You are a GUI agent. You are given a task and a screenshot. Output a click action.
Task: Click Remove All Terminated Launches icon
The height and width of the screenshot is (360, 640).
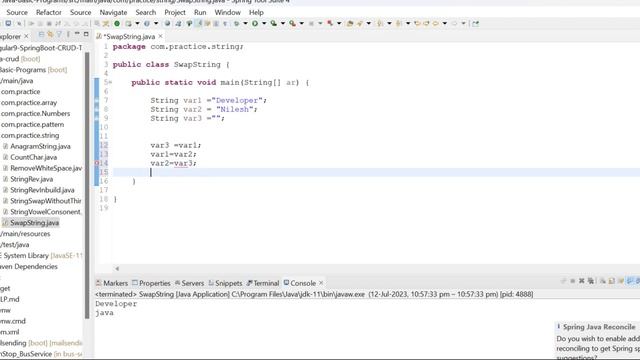pos(591,281)
